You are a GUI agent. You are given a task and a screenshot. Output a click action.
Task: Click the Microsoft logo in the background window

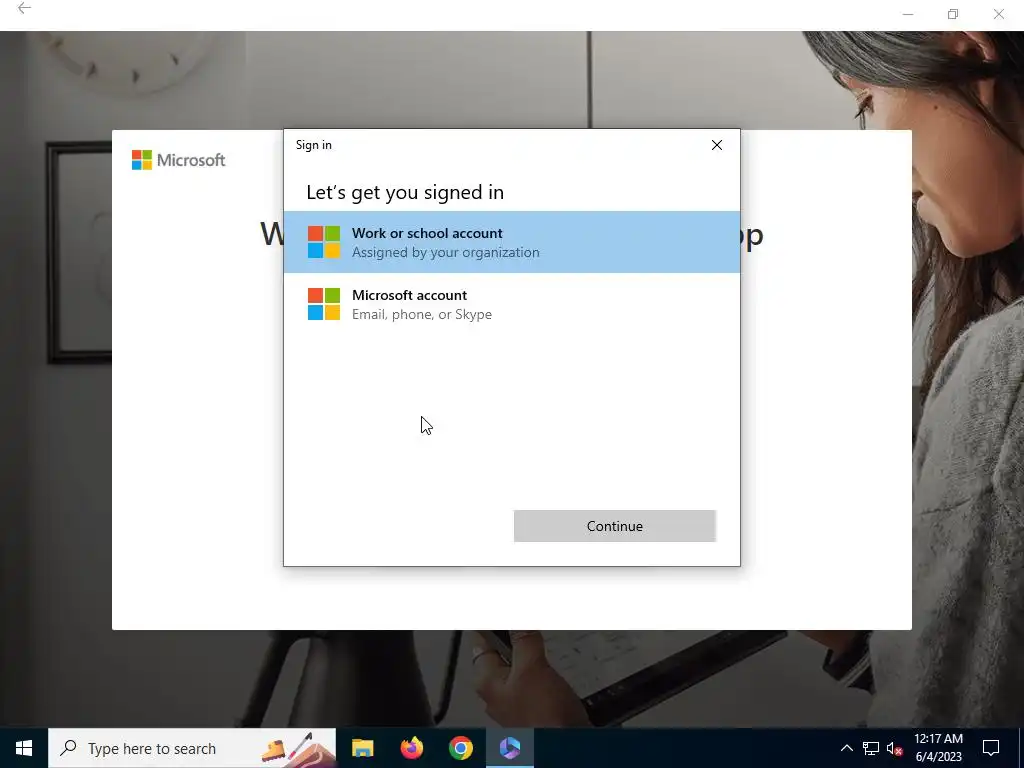tap(178, 160)
